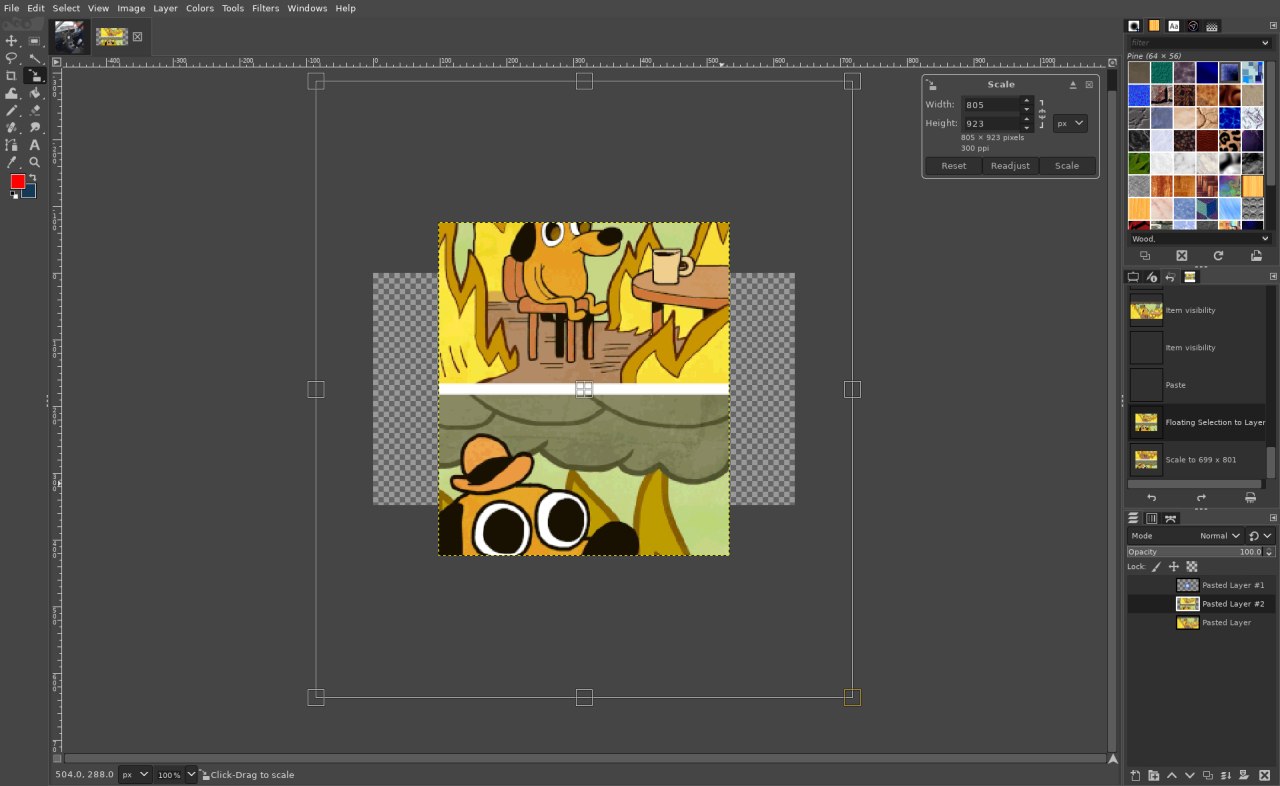Open the zoom percentage dropdown at 100%
The width and height of the screenshot is (1280, 786).
177,774
